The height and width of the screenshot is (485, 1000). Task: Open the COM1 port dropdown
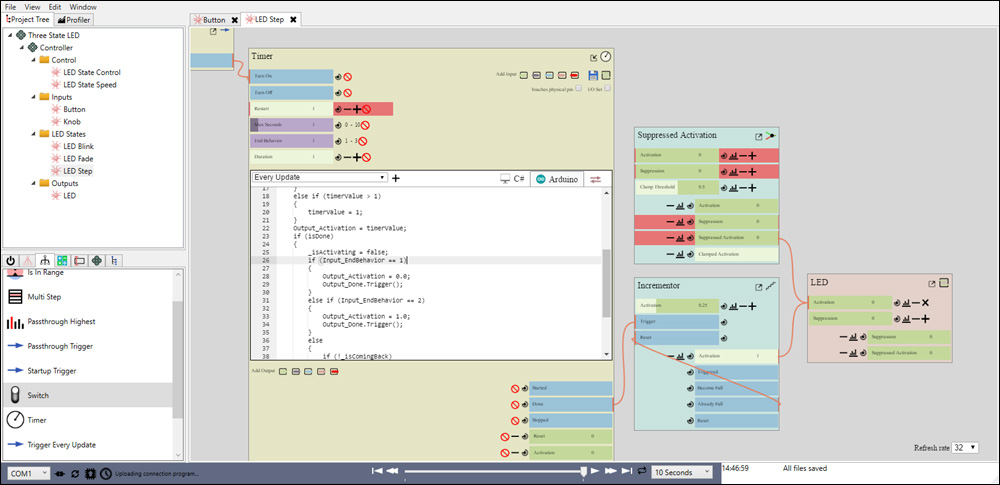(28, 472)
